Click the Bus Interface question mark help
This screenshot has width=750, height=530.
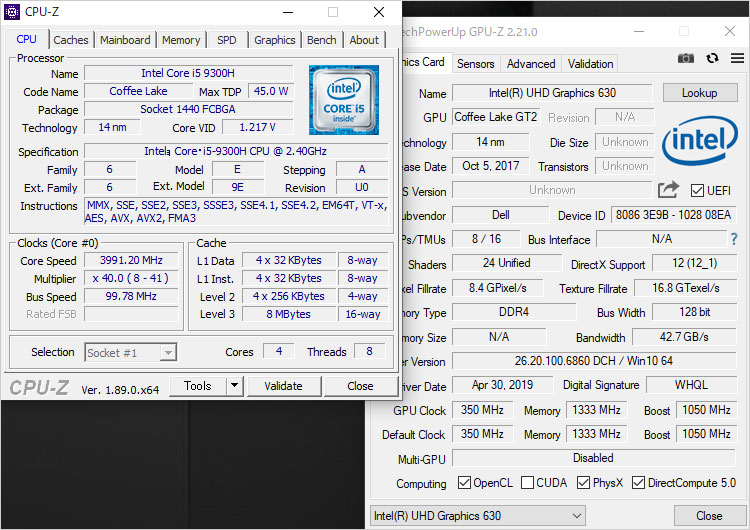click(x=734, y=239)
